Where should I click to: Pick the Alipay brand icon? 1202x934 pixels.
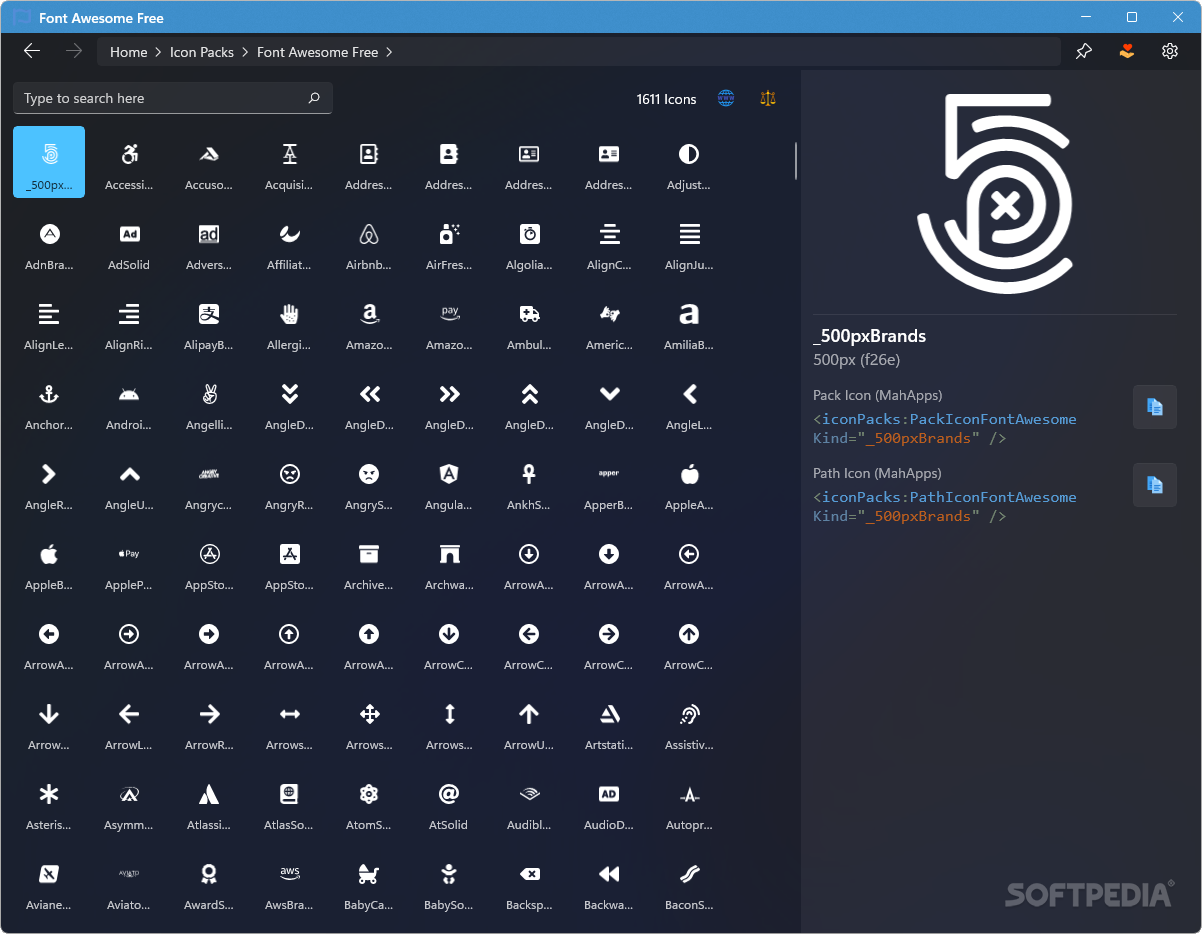(209, 322)
